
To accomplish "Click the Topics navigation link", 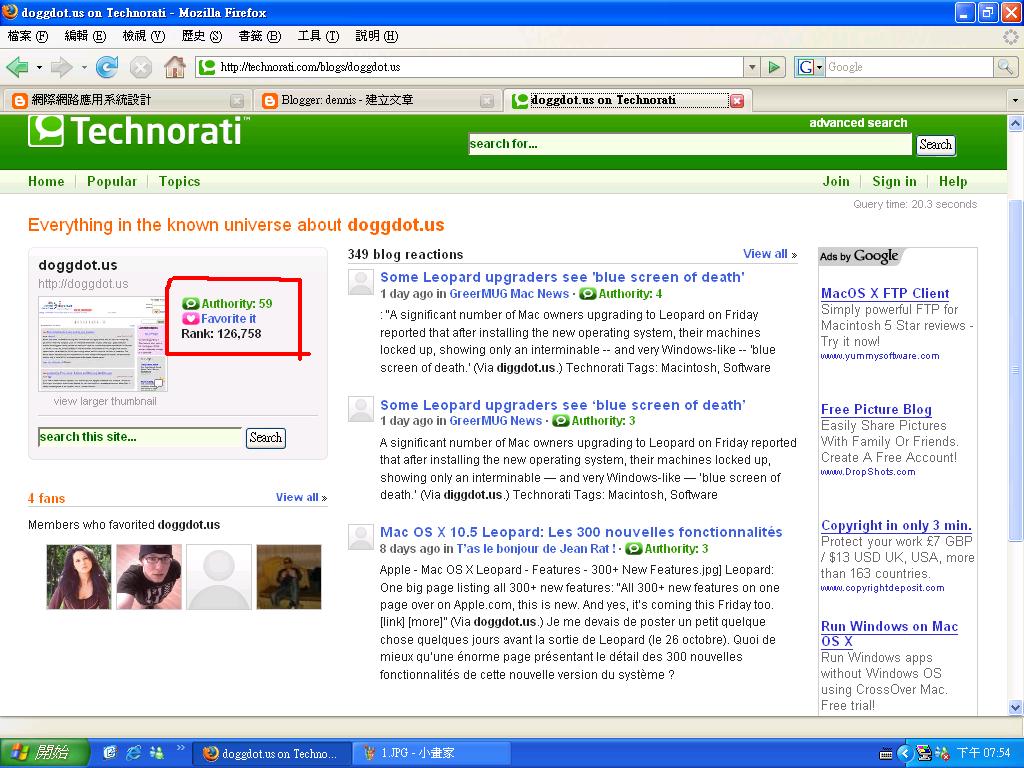I will (179, 182).
